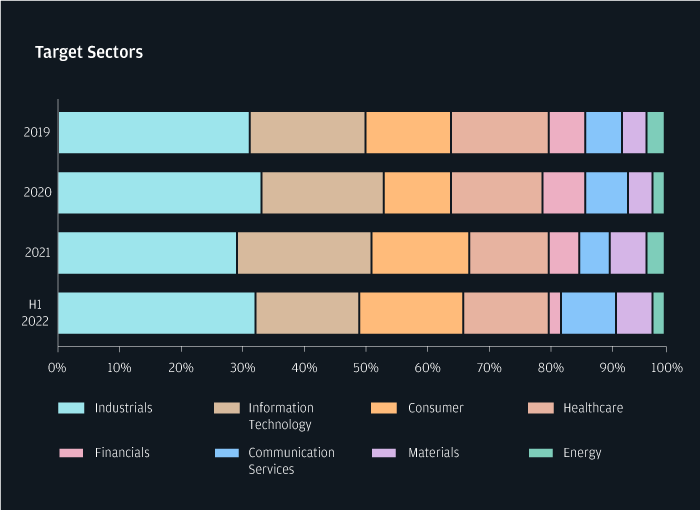Image resolution: width=700 pixels, height=510 pixels.
Task: Click the Communication Services legend swatch
Action: coord(227,453)
